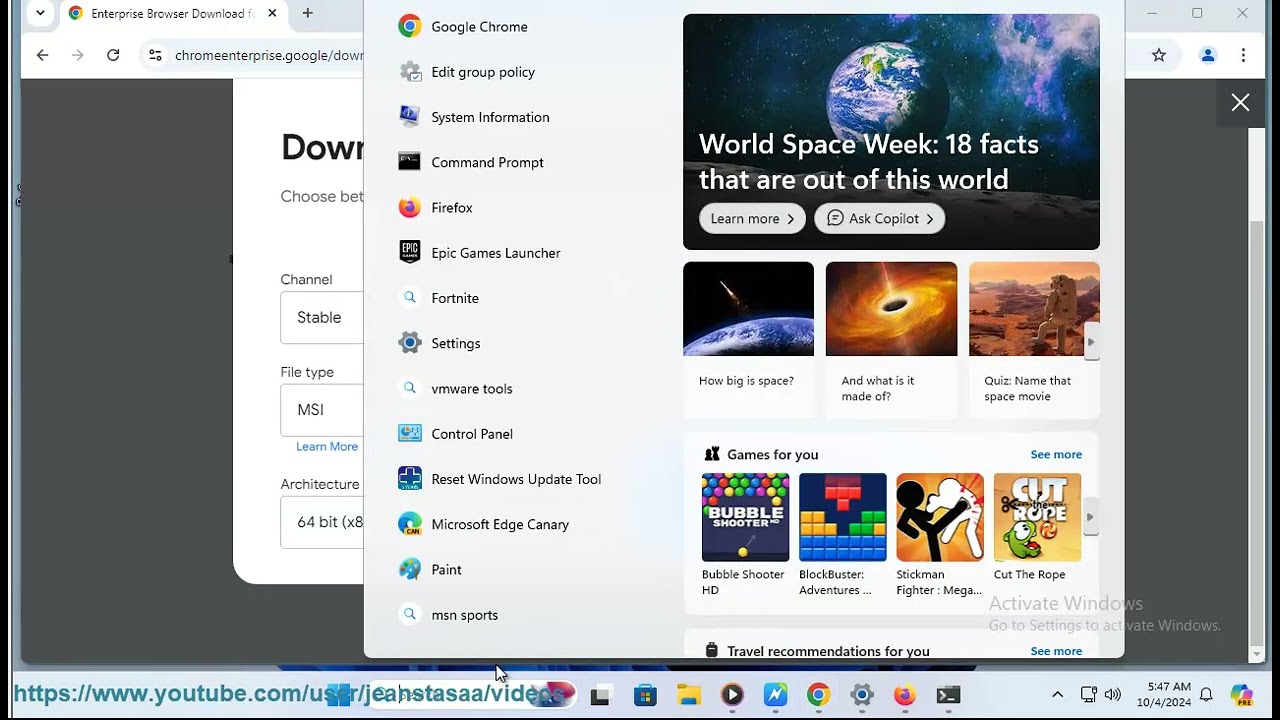View site information icon in address bar

(155, 55)
